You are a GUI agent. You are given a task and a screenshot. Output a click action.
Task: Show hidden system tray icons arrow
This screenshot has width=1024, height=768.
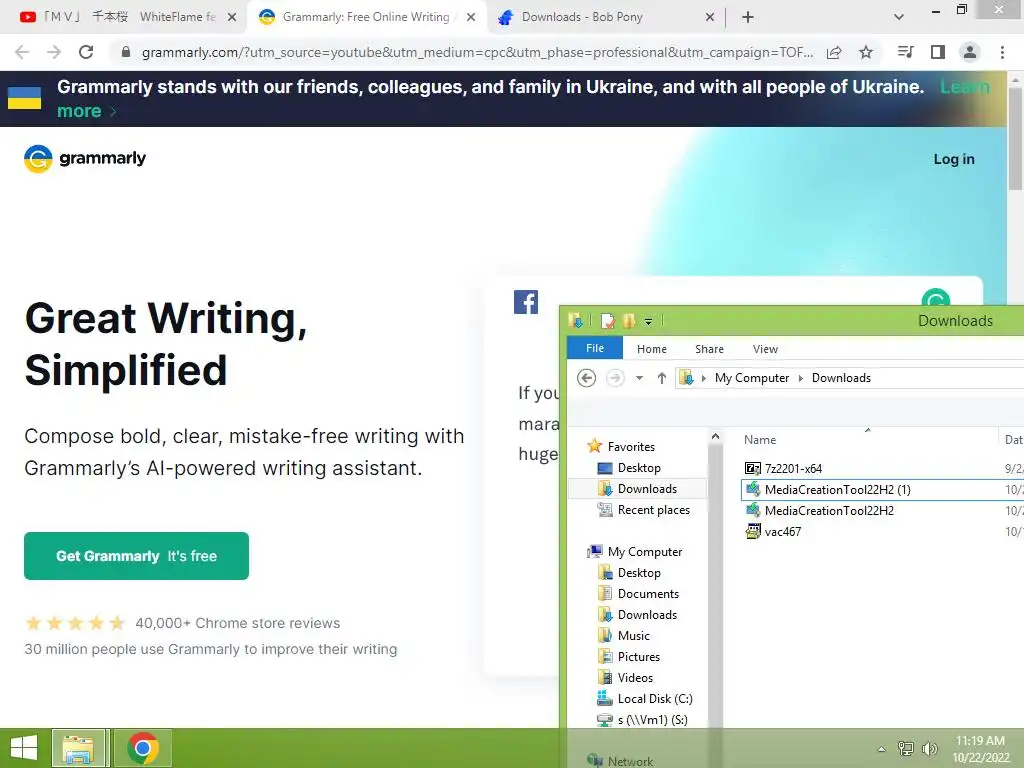[x=881, y=749]
